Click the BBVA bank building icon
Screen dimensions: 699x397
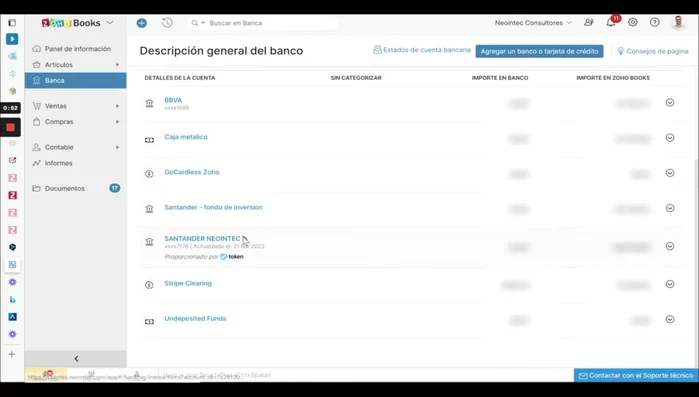coord(149,103)
